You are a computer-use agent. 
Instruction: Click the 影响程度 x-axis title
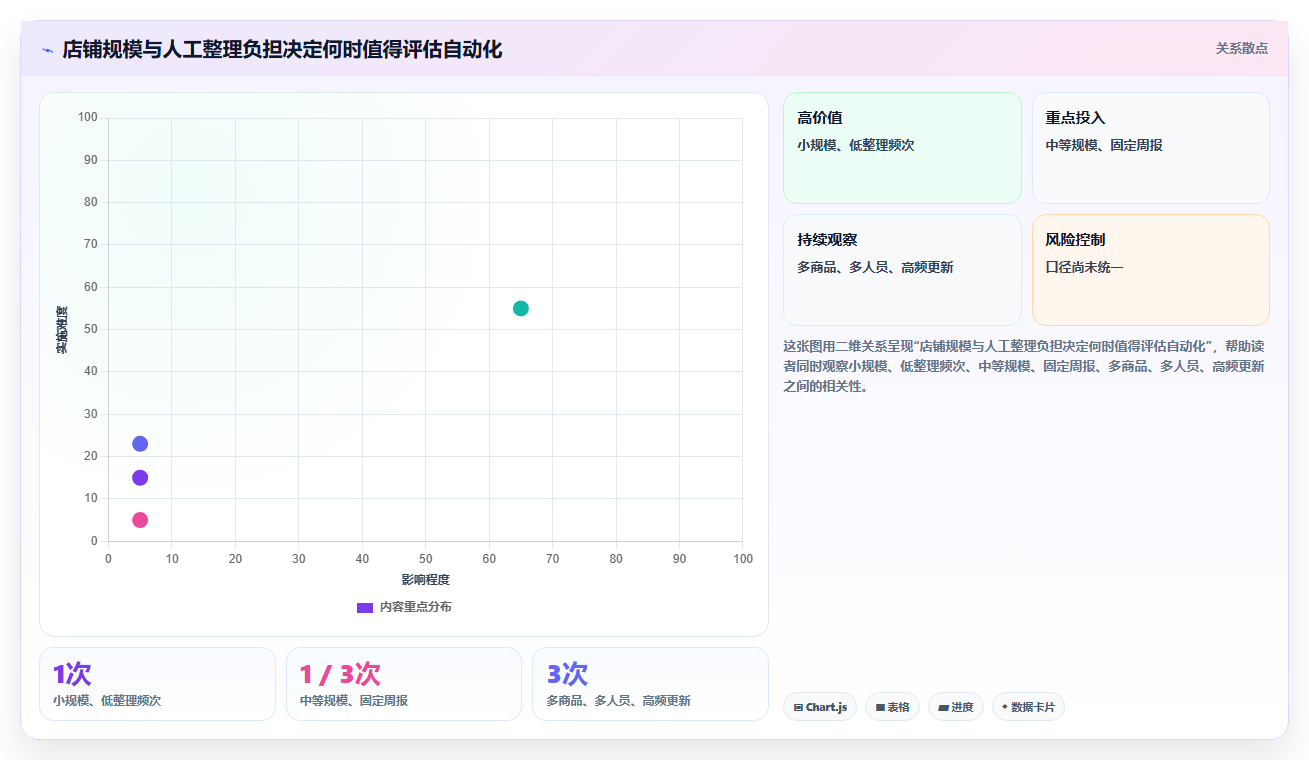click(x=425, y=580)
